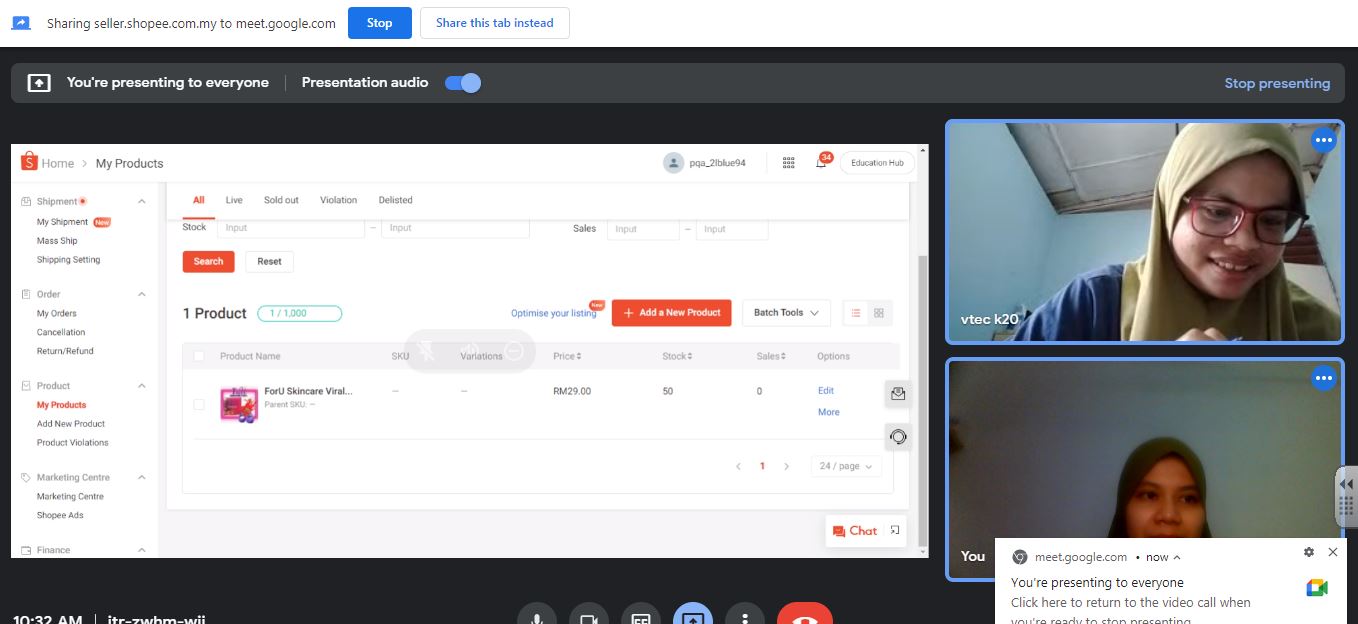The height and width of the screenshot is (624, 1358).
Task: Select the Violation tab
Action: [x=338, y=200]
